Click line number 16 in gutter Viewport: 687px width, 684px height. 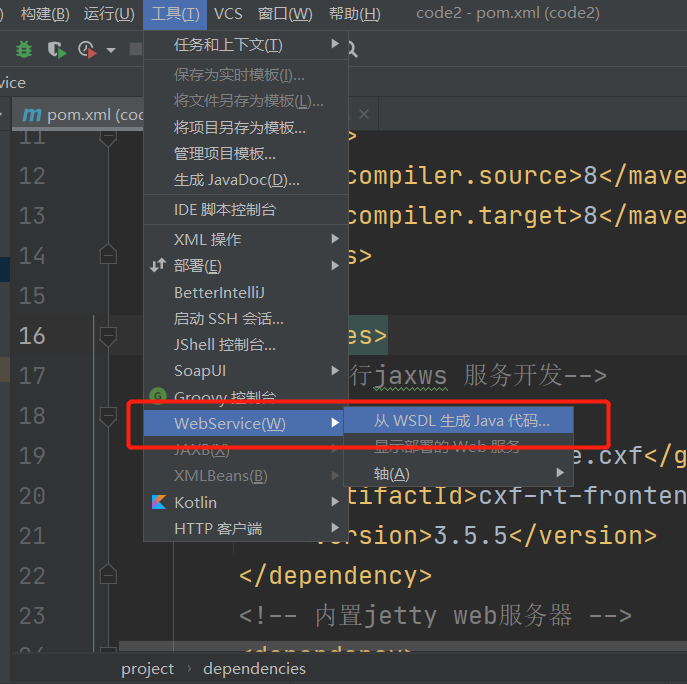tap(32, 336)
